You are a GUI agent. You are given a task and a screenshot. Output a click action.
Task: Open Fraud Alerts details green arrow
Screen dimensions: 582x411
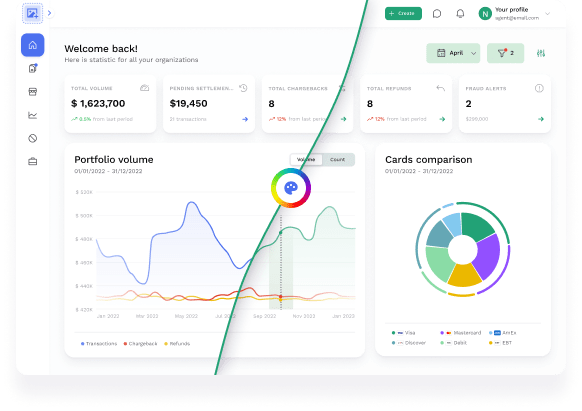pyautogui.click(x=541, y=119)
